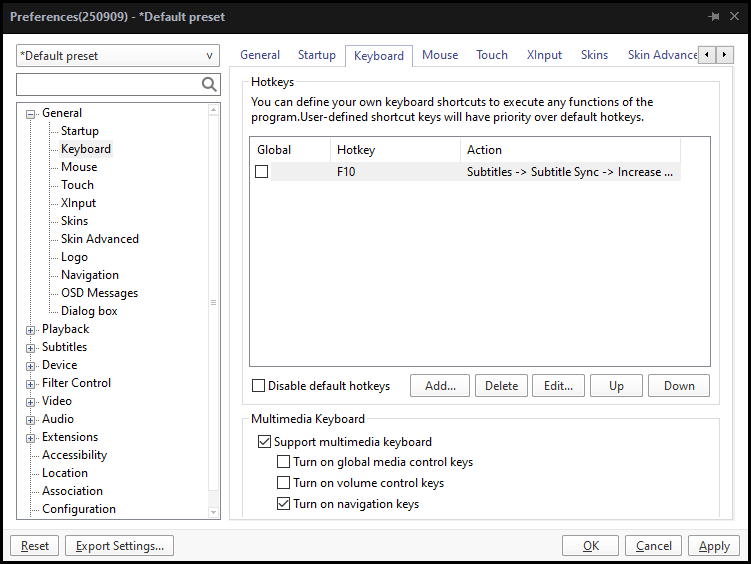Image resolution: width=751 pixels, height=564 pixels.
Task: Move hotkey Up in list
Action: pos(616,385)
